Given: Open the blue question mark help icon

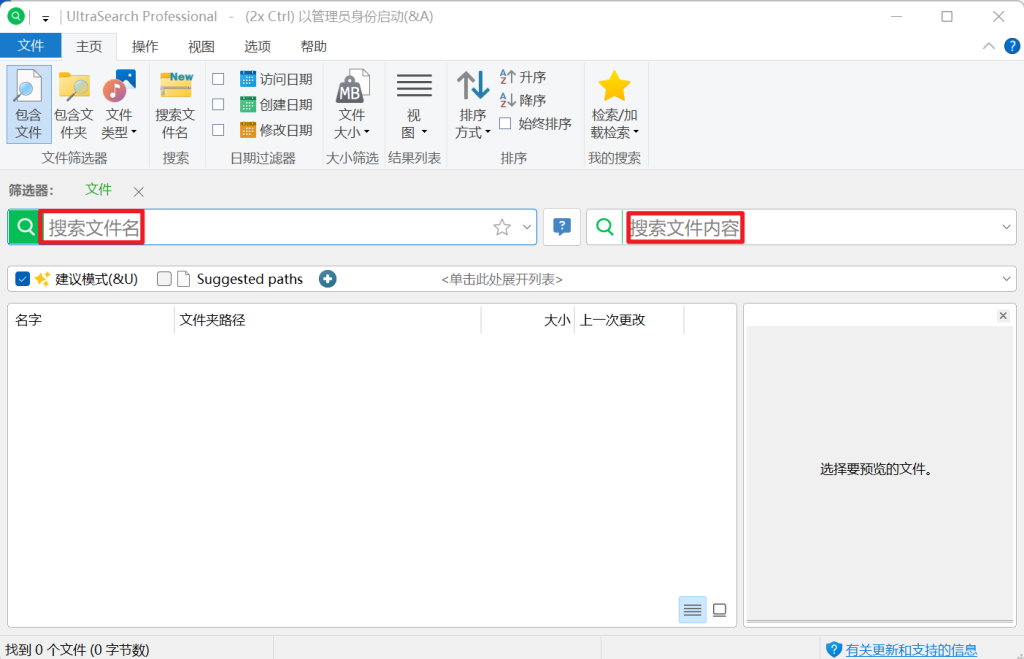Looking at the screenshot, I should point(561,227).
